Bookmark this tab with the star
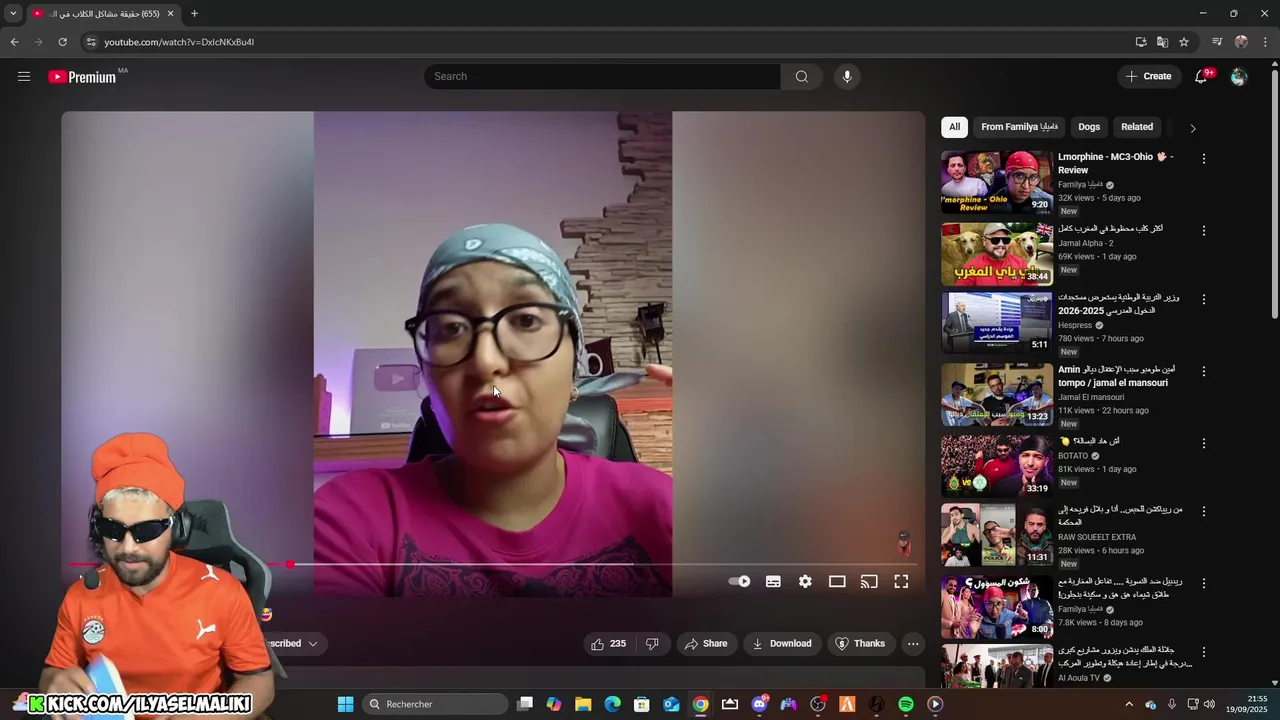This screenshot has height=720, width=1280. pos(1184,42)
